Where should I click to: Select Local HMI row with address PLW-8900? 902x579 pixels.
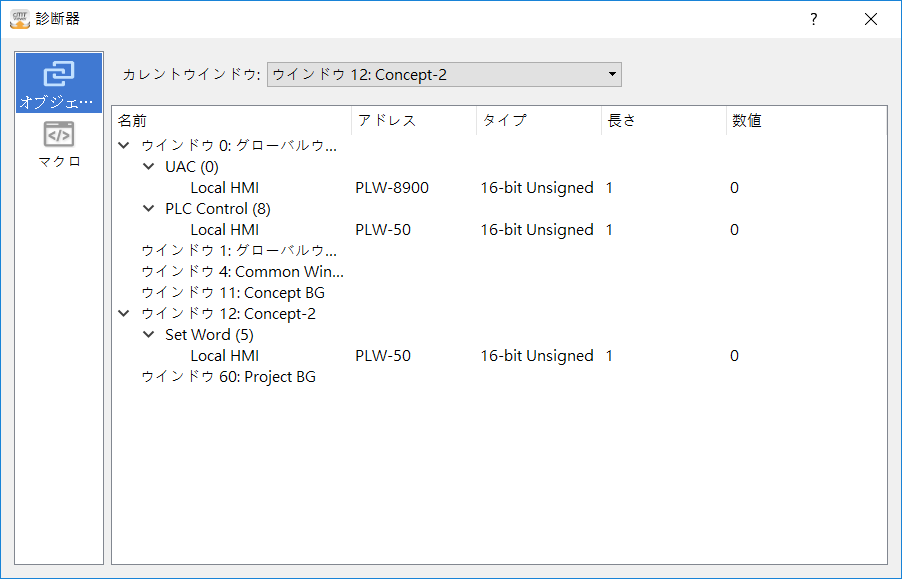pos(224,188)
